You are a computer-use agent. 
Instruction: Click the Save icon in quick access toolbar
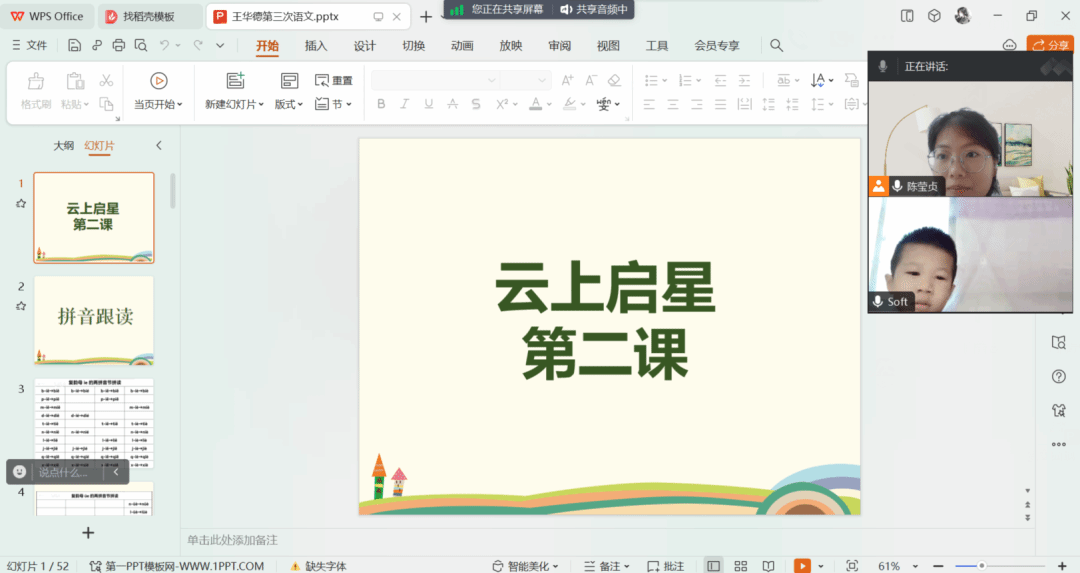click(x=75, y=45)
